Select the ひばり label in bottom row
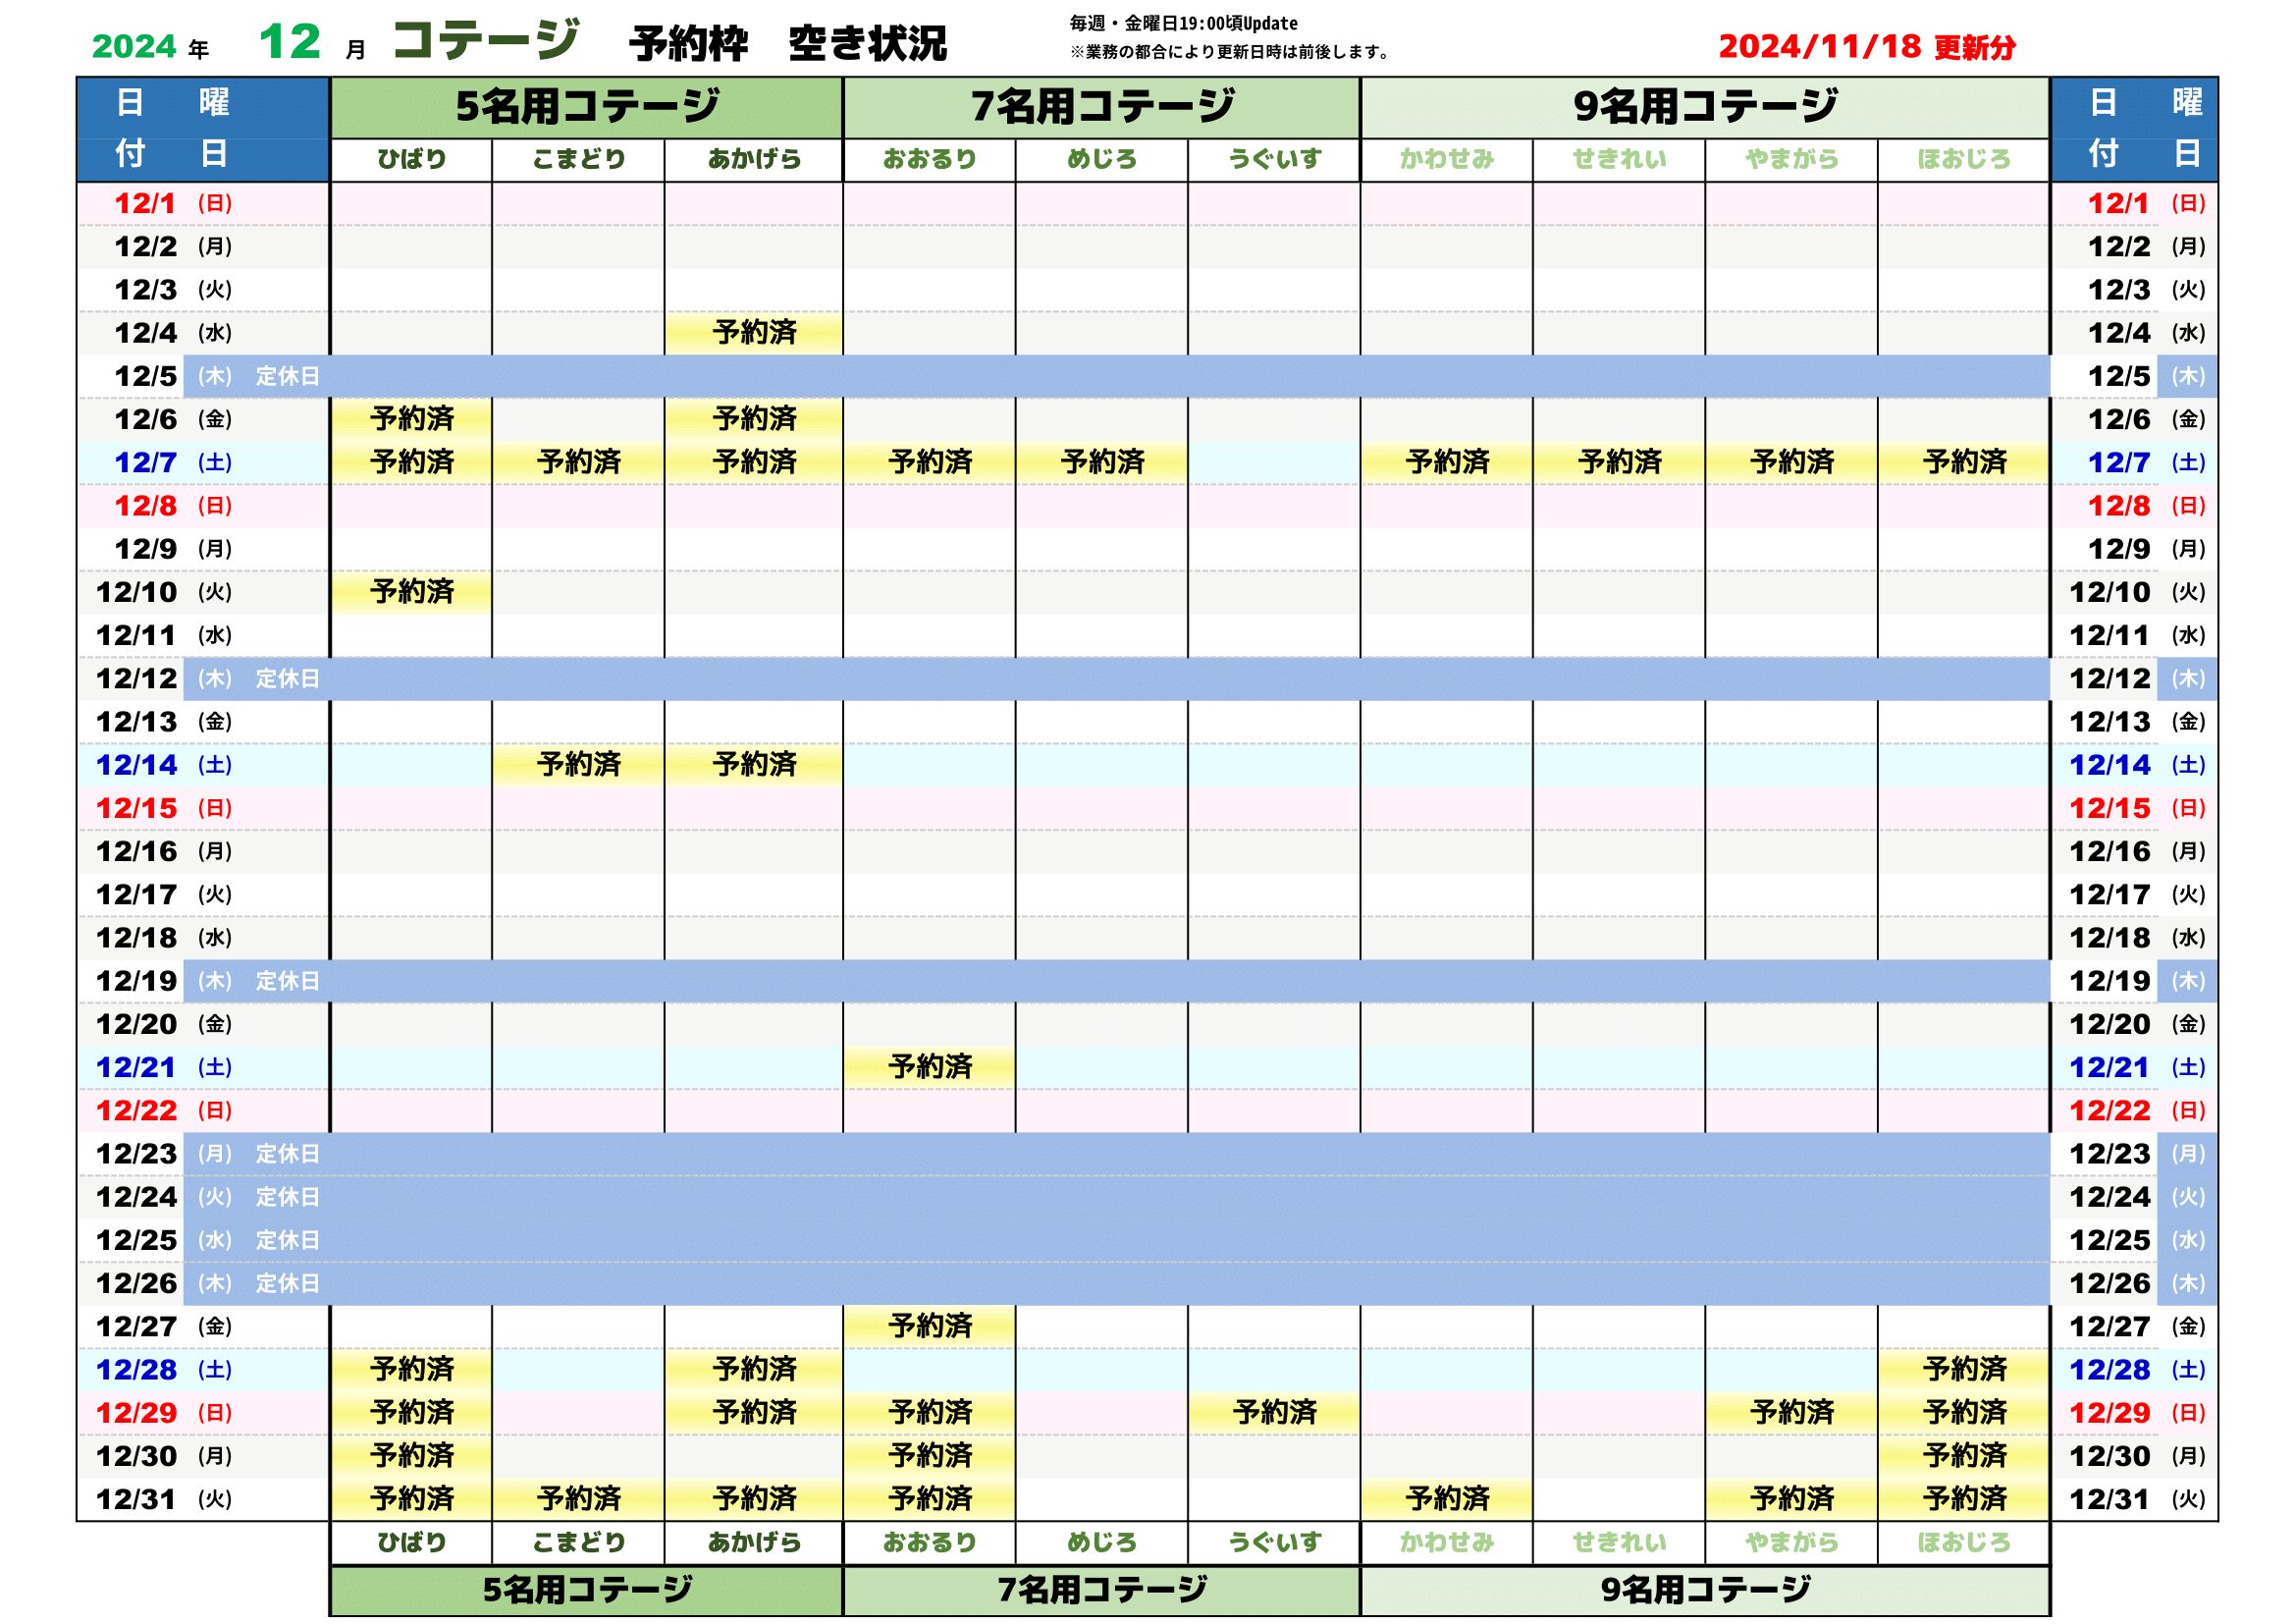The height and width of the screenshot is (1624, 2296). click(x=411, y=1543)
